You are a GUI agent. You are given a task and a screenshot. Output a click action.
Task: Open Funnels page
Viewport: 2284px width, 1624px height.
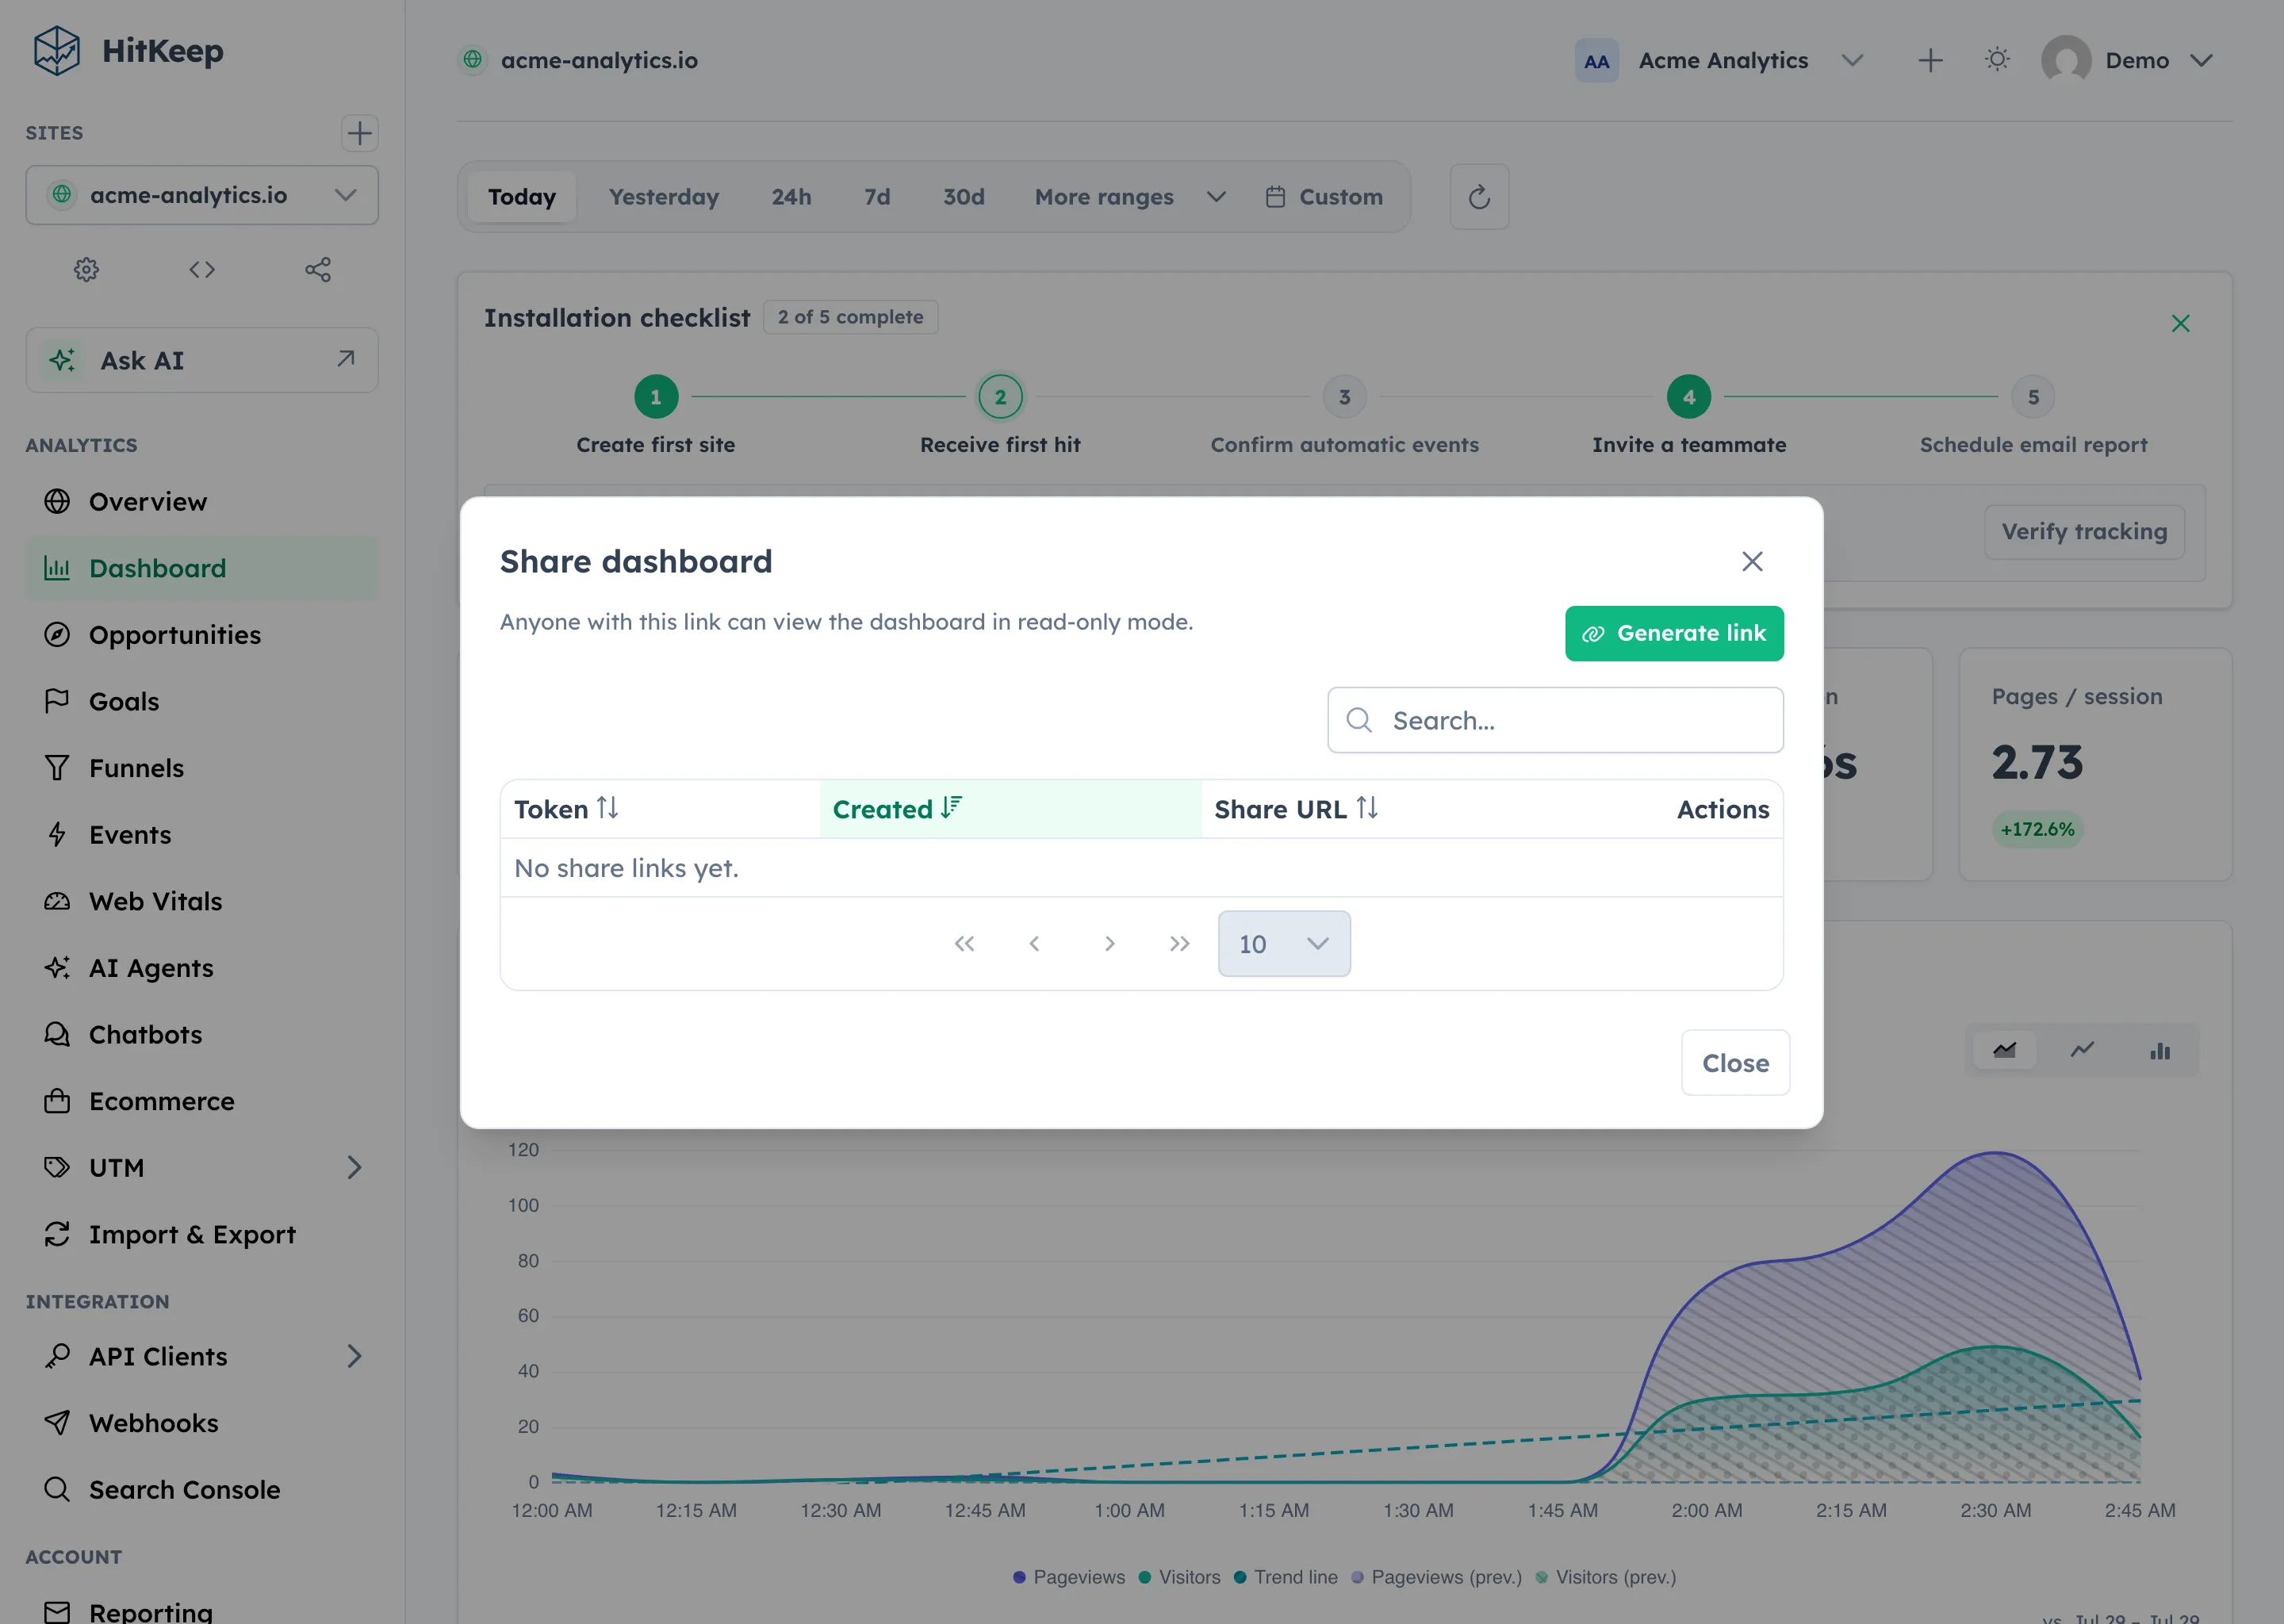click(202, 768)
